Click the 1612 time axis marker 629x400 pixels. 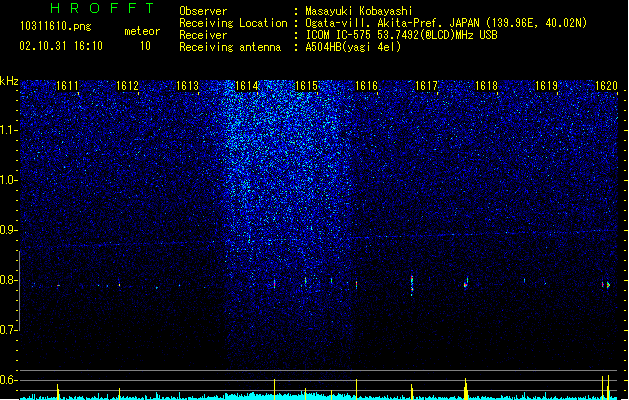tap(127, 86)
